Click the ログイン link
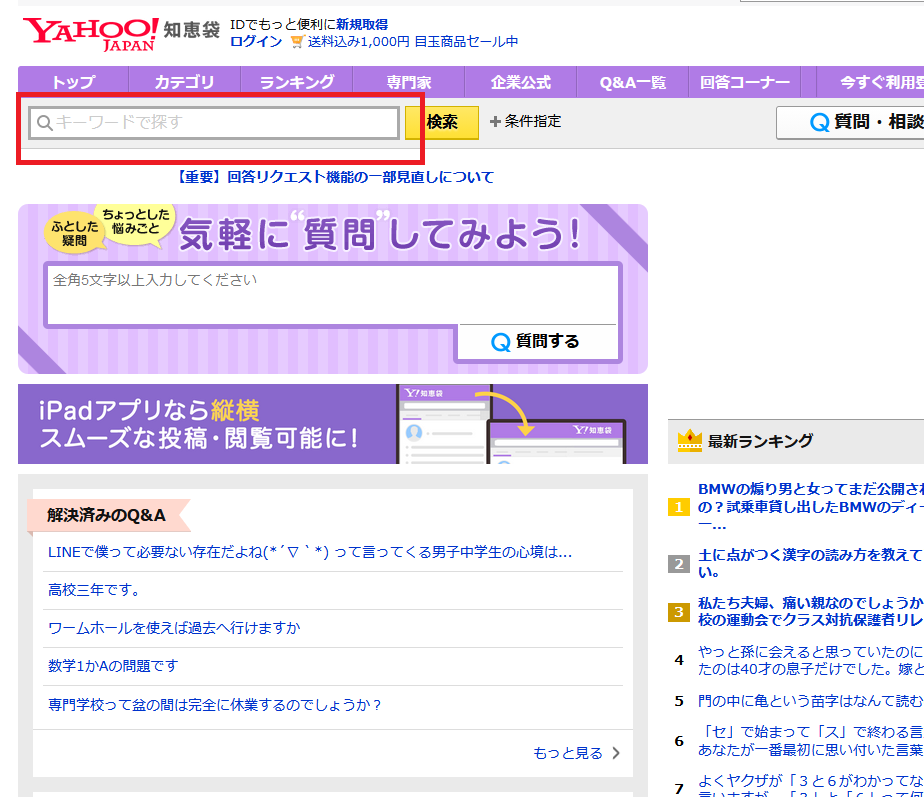Screen dimensions: 924x797 coord(256,42)
